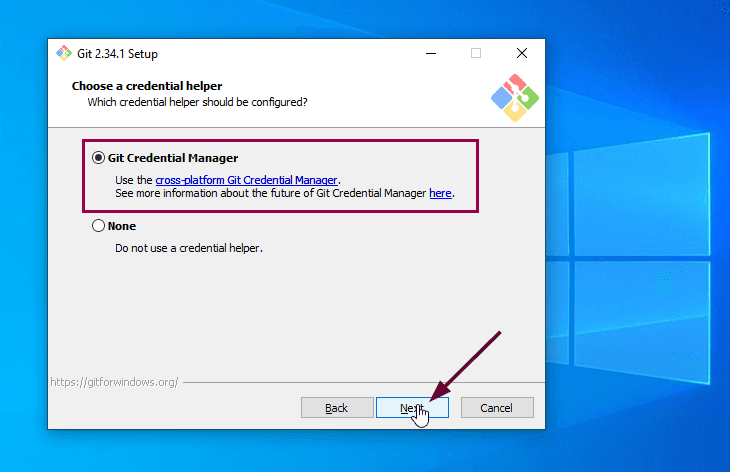This screenshot has width=730, height=472.
Task: Click the disabled maximize button
Action: (x=476, y=54)
